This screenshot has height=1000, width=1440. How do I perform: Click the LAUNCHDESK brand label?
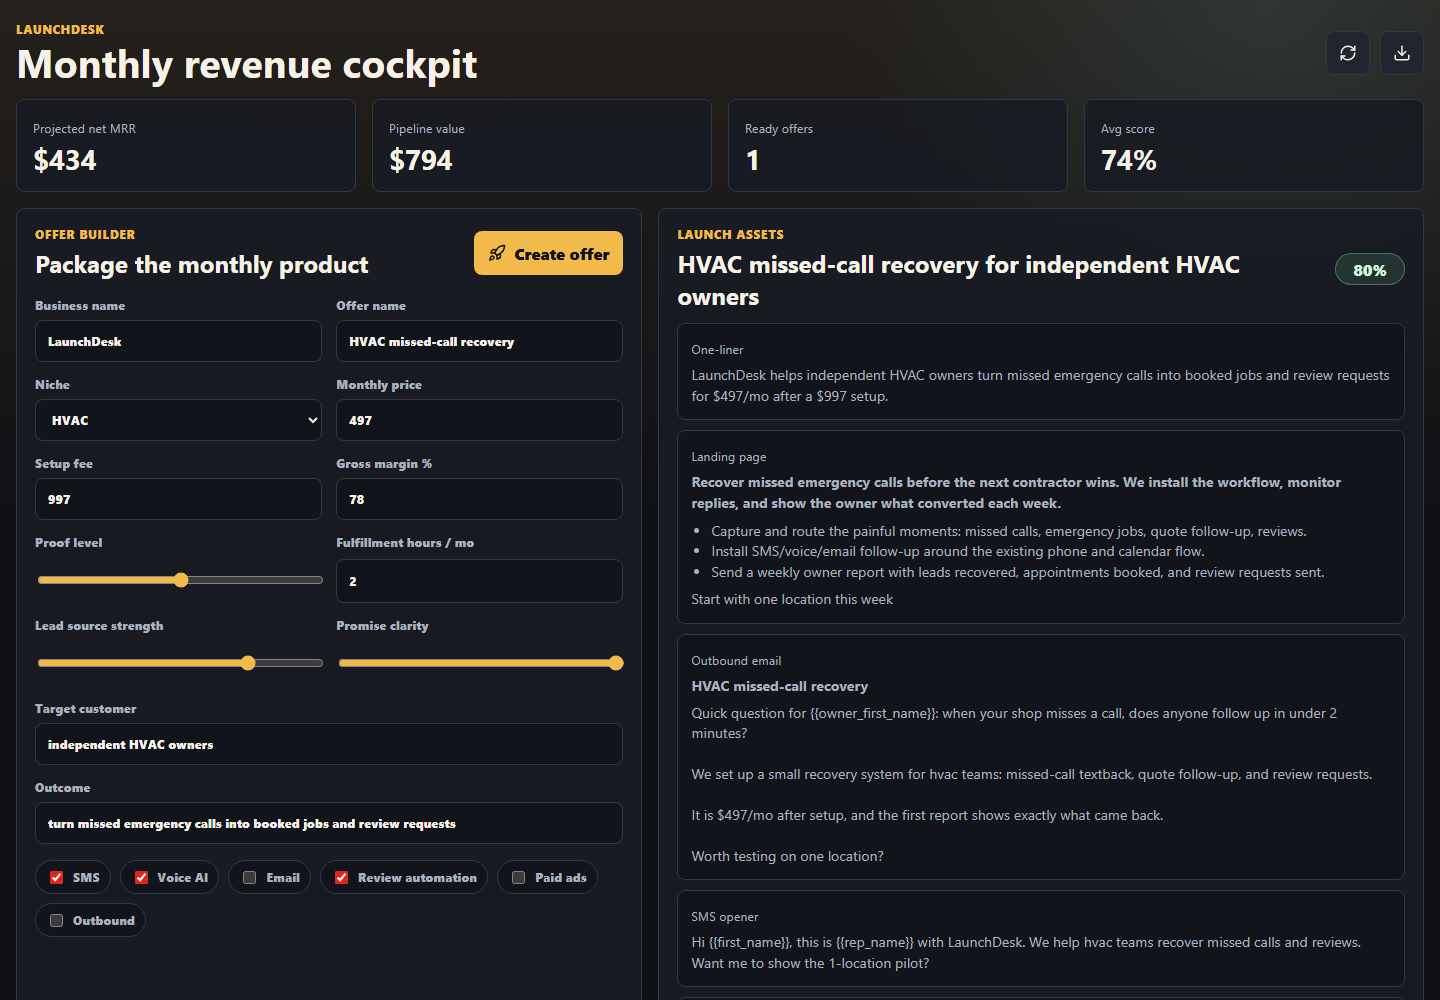[x=60, y=30]
